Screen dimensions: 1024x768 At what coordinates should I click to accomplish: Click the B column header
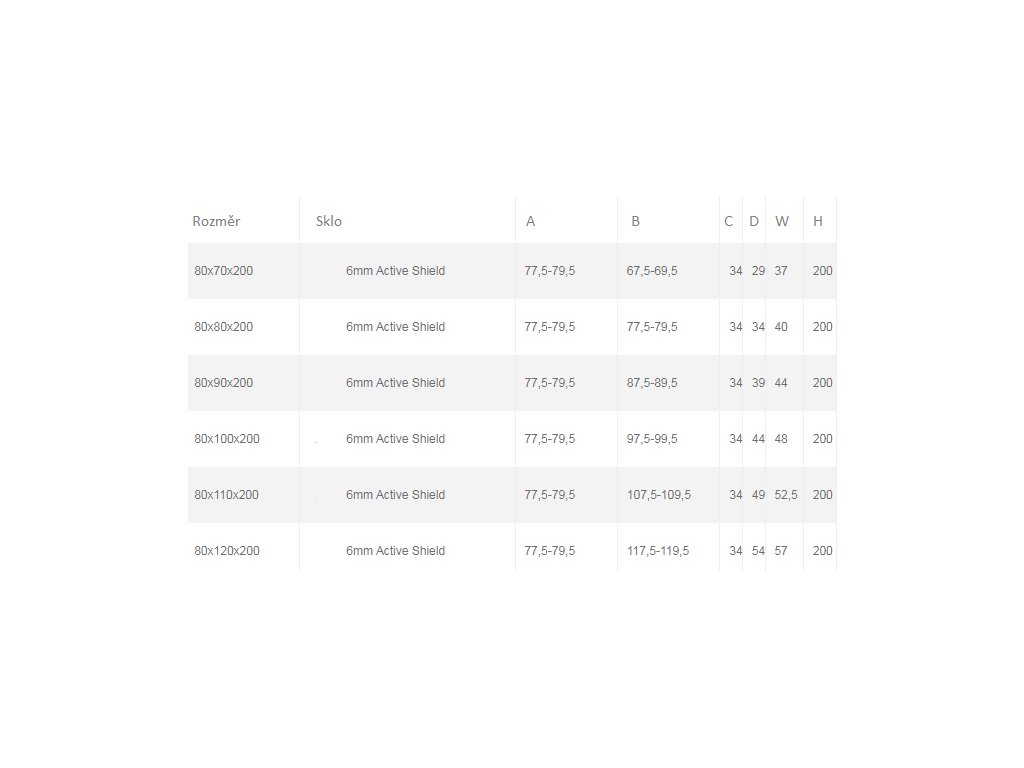pos(635,221)
